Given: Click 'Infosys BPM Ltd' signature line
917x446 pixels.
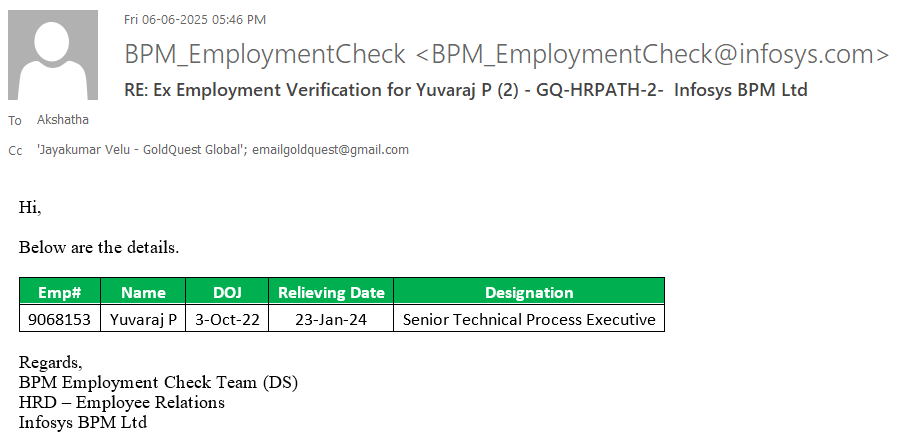Looking at the screenshot, I should [83, 422].
